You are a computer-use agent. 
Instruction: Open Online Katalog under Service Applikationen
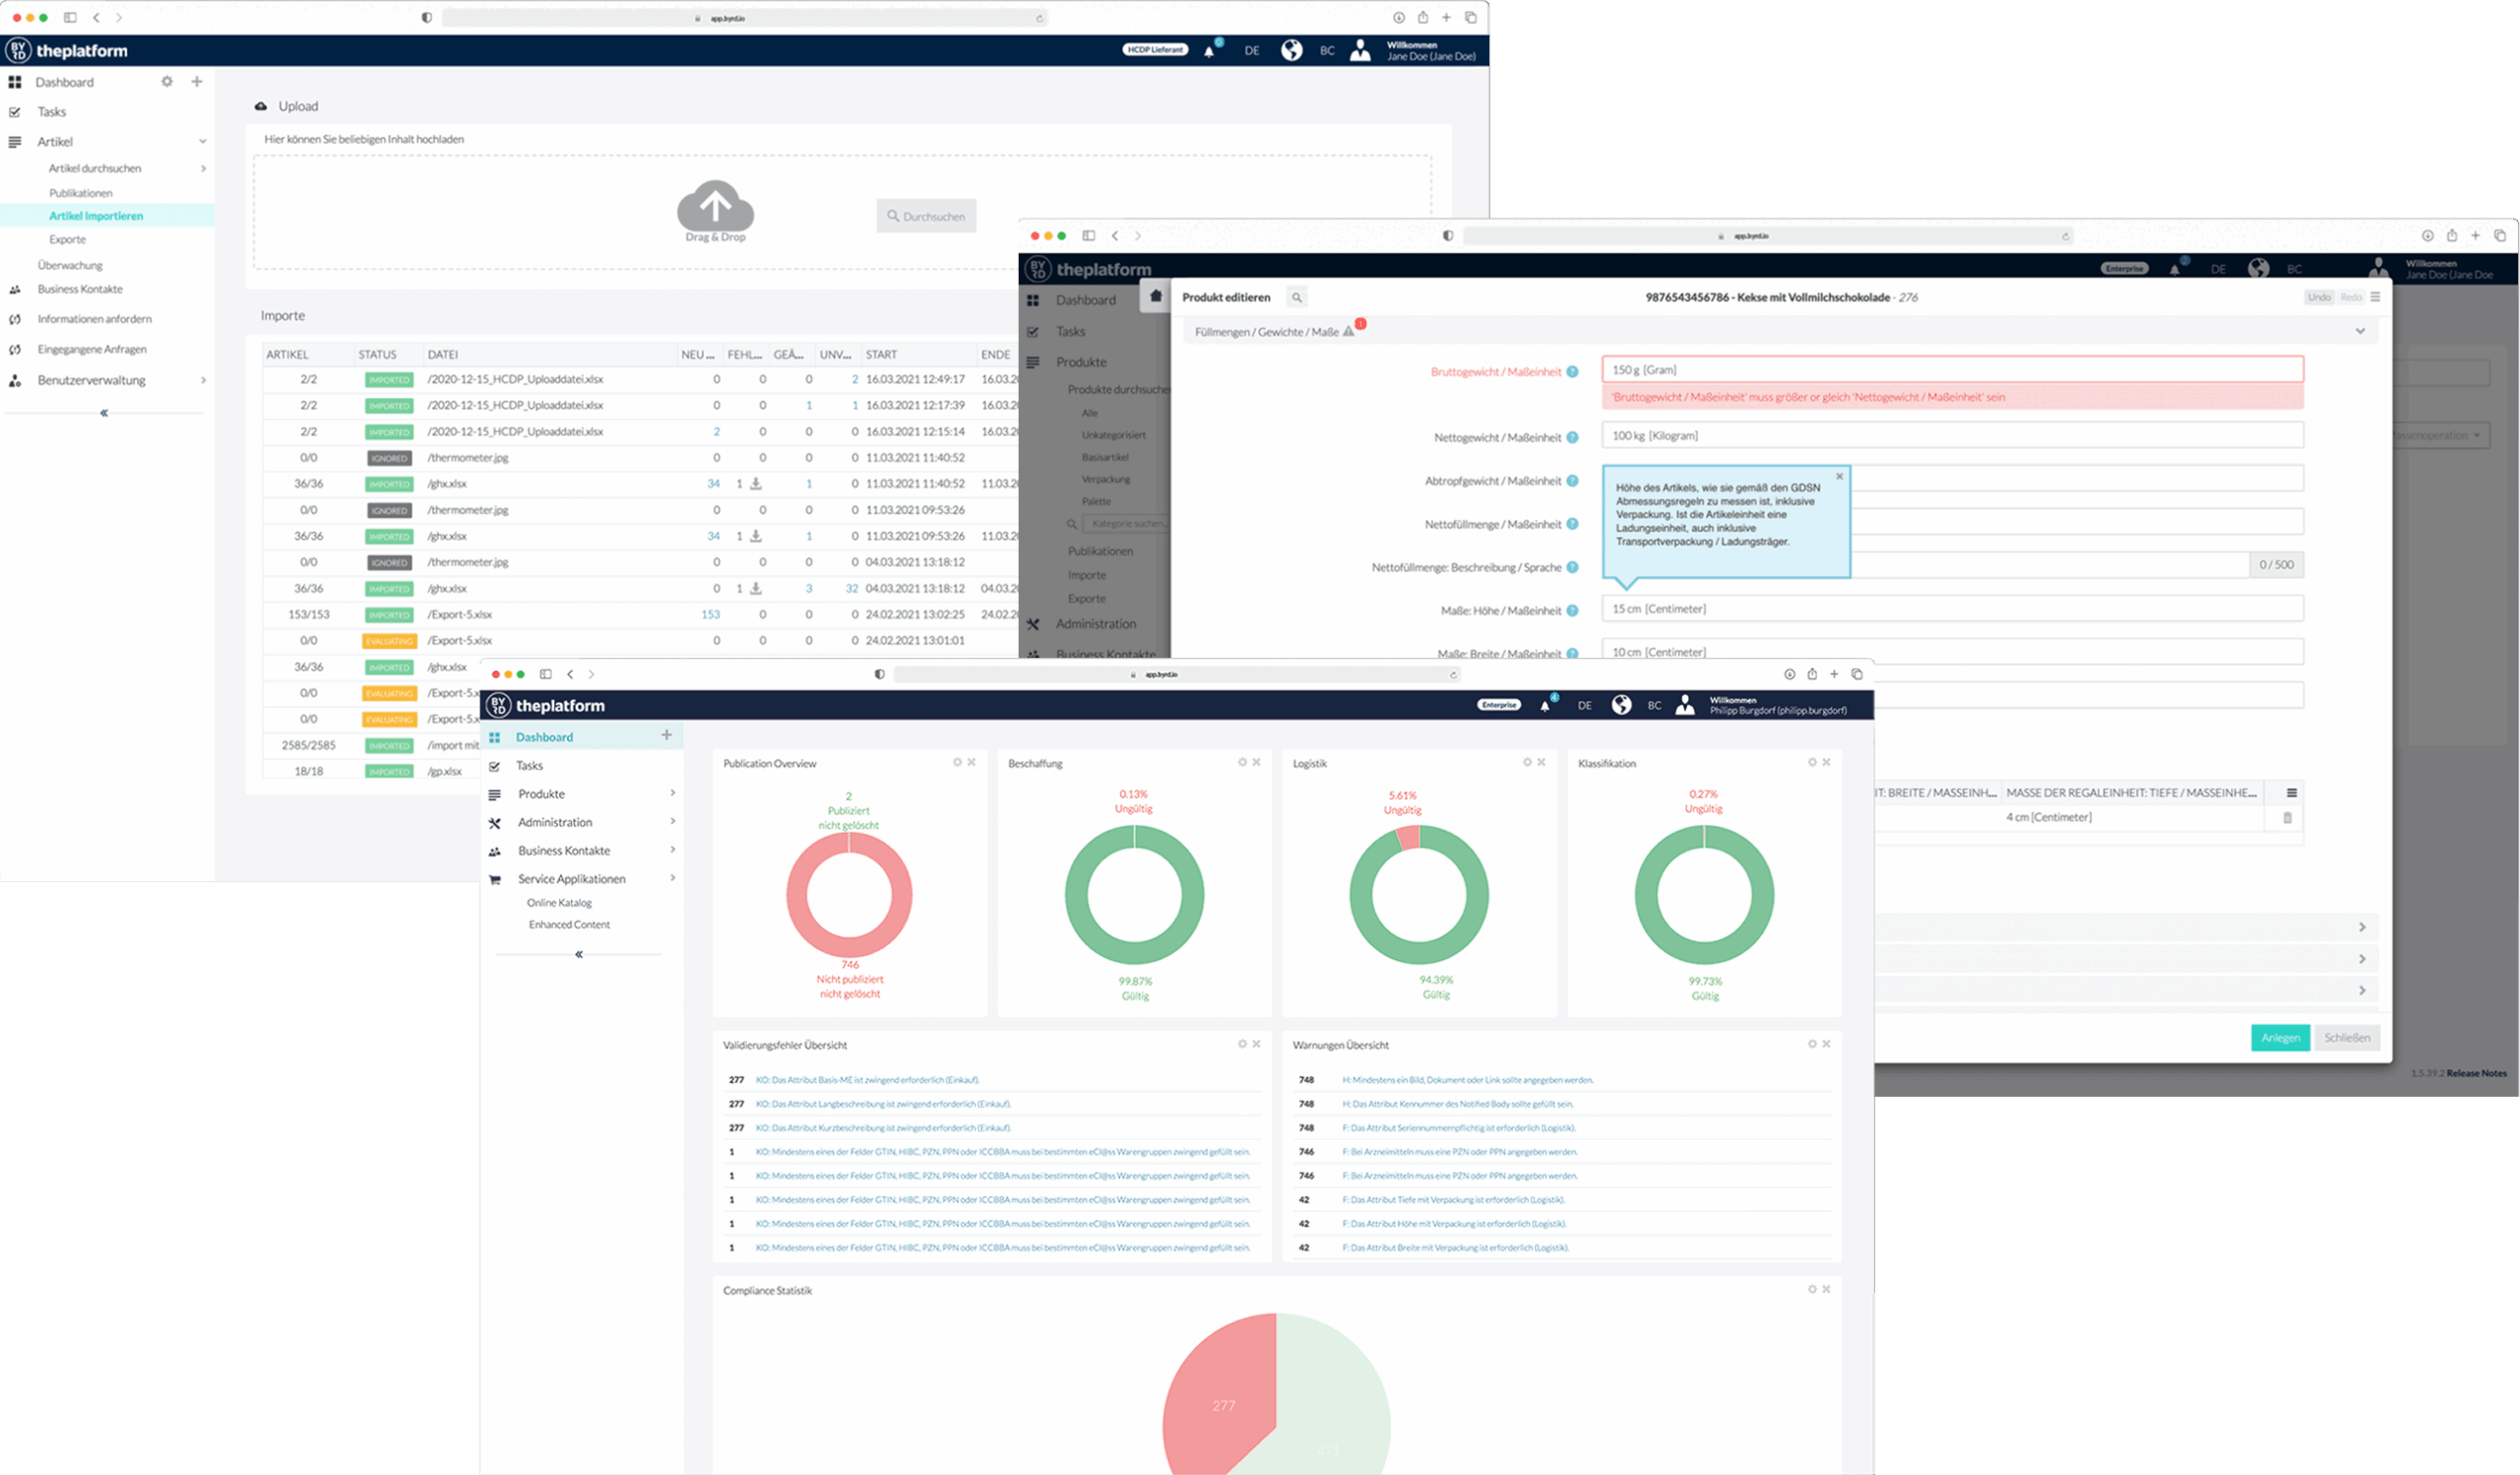click(x=559, y=903)
